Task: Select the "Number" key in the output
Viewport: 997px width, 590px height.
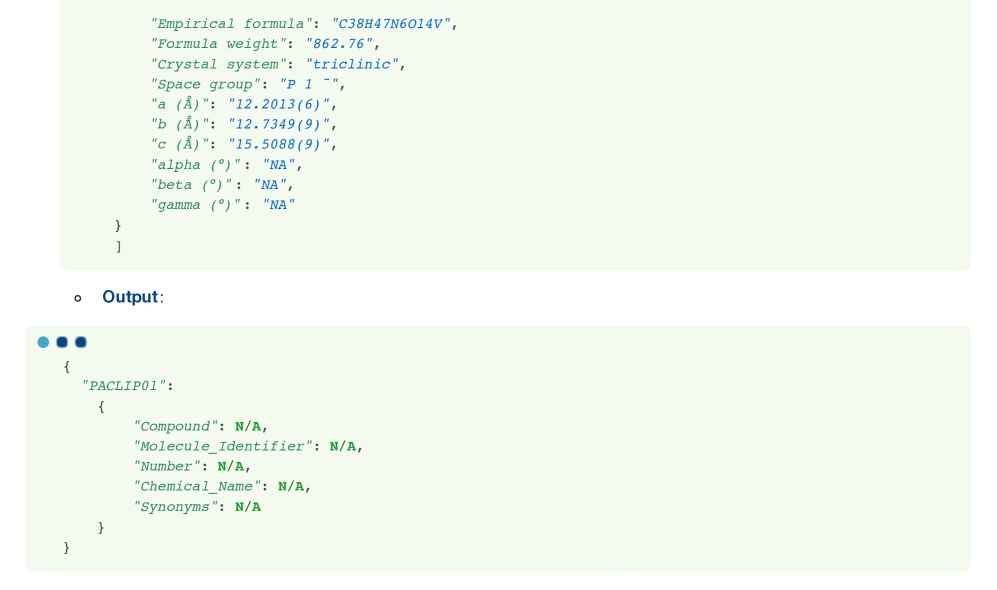Action: (167, 467)
